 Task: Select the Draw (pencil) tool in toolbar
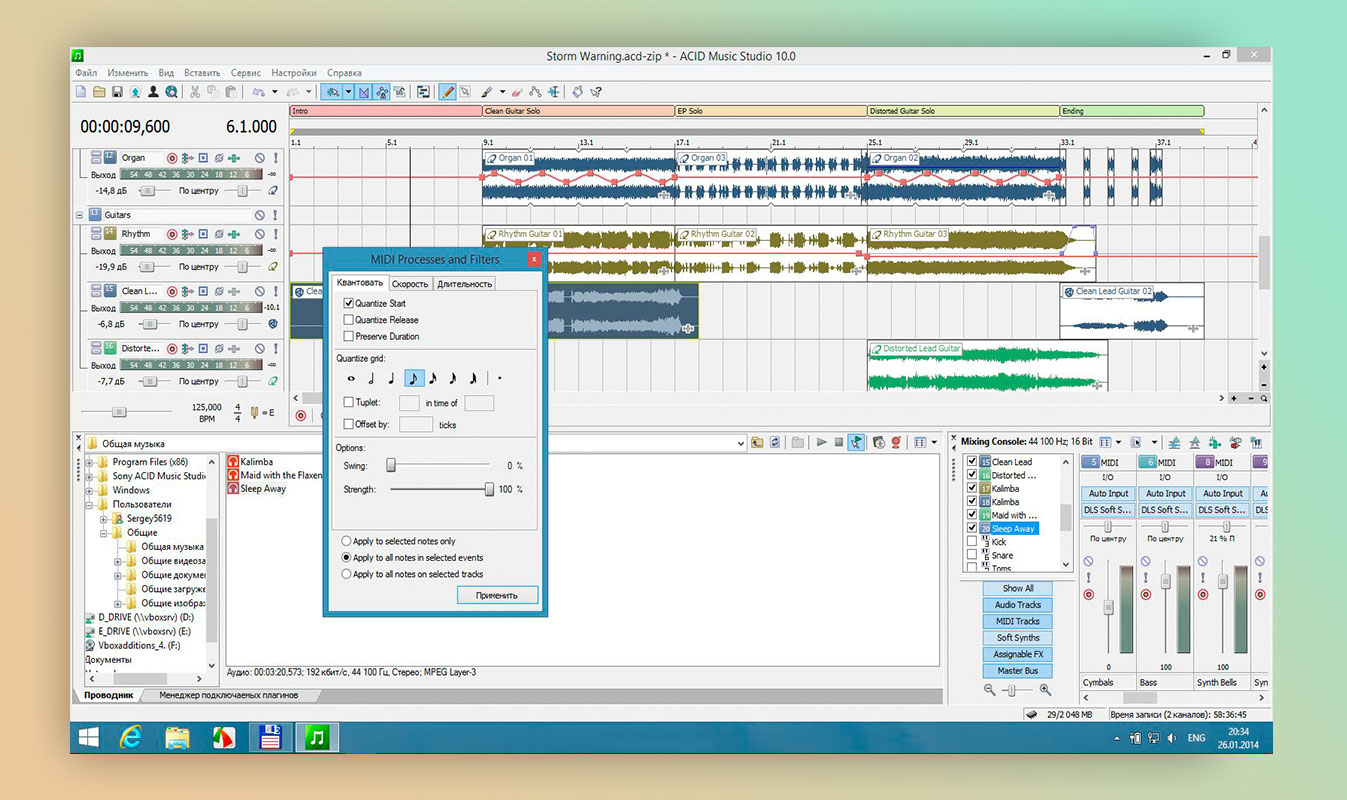pyautogui.click(x=448, y=92)
